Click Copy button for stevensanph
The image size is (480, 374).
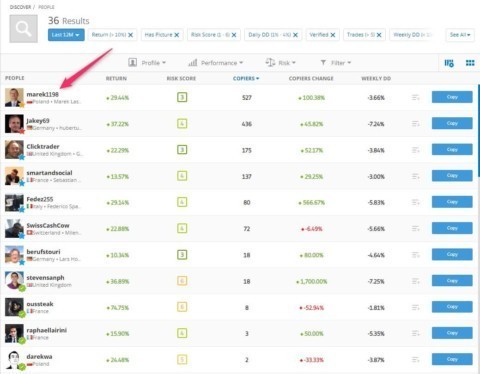click(452, 281)
